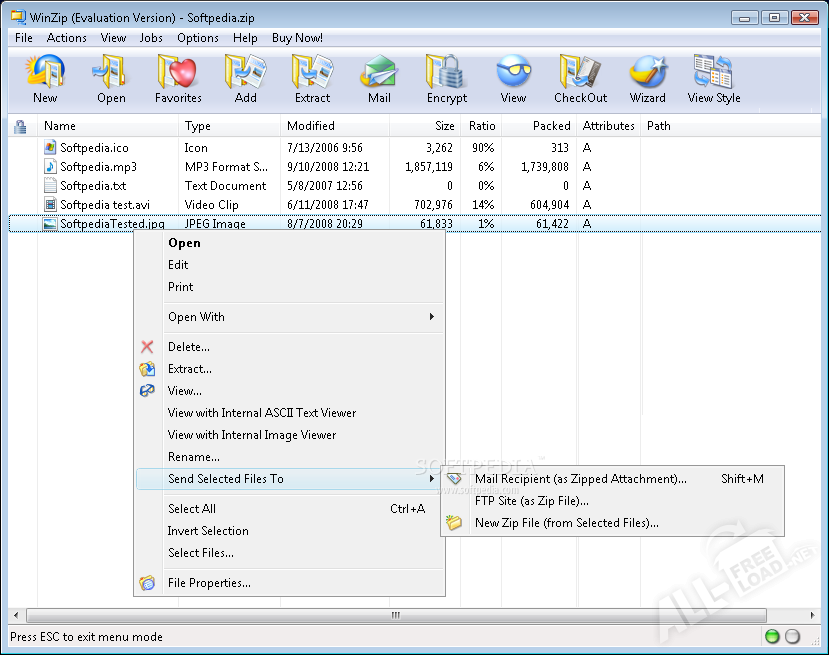Select Softpedia.mp3 in the file list
Screen dimensions: 829x655
point(98,167)
